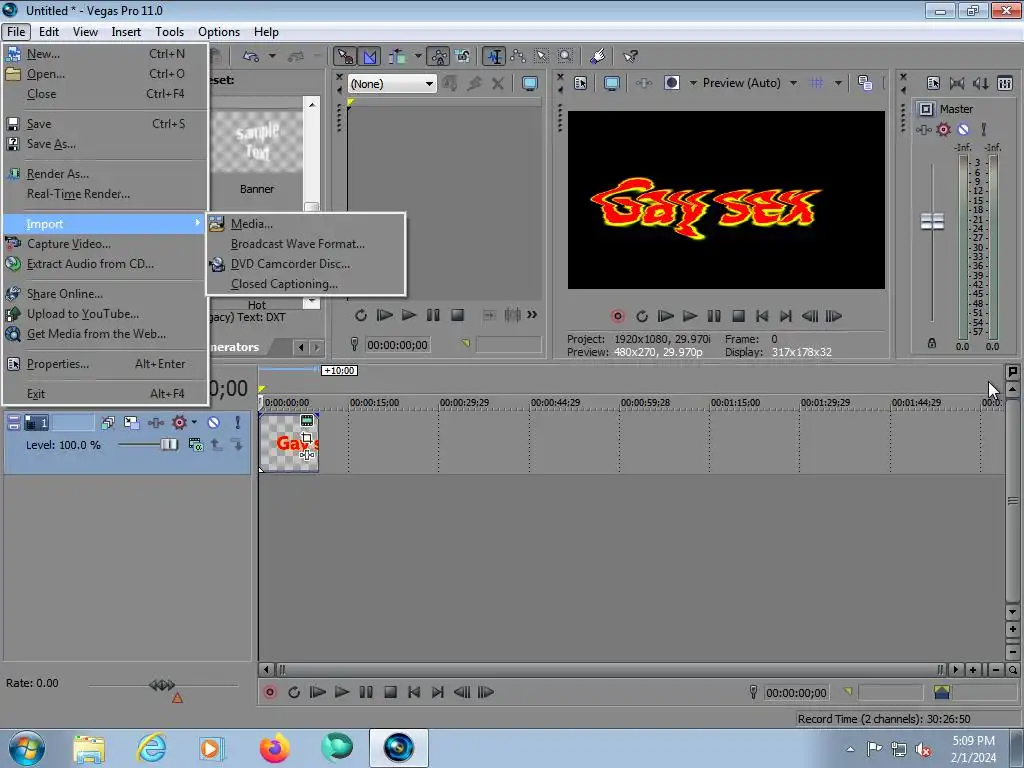Click Make Compositing Parent icon on track
1024x768 pixels.
click(x=216, y=445)
